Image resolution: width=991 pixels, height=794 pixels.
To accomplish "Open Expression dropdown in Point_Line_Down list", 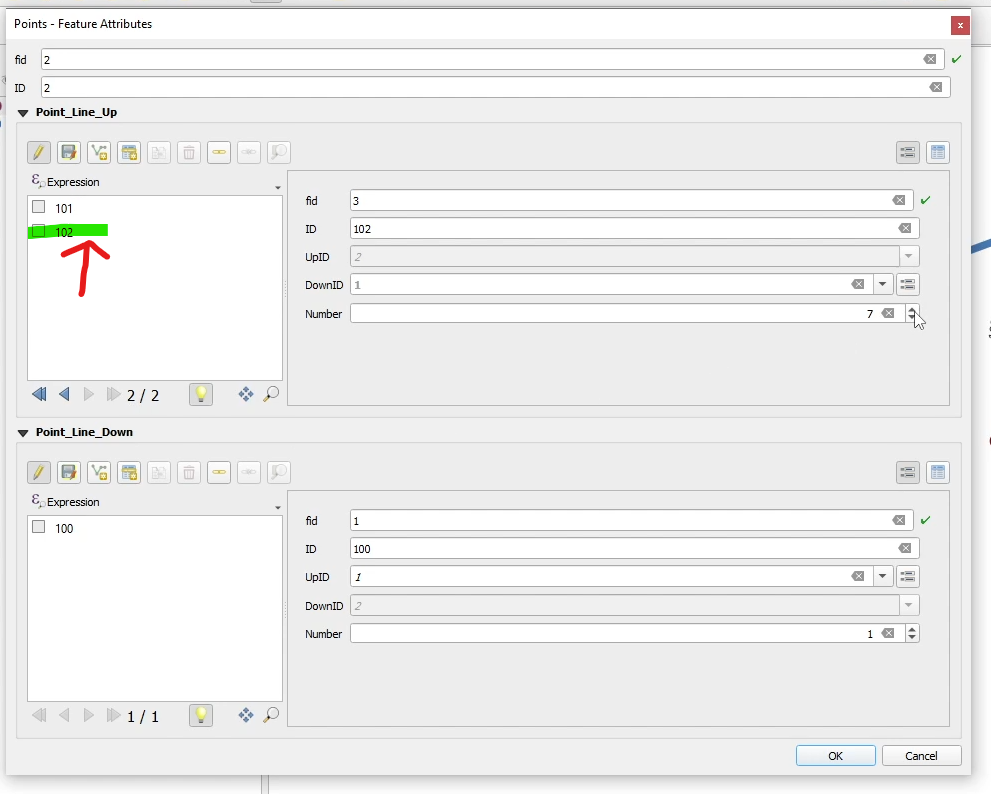I will click(277, 508).
